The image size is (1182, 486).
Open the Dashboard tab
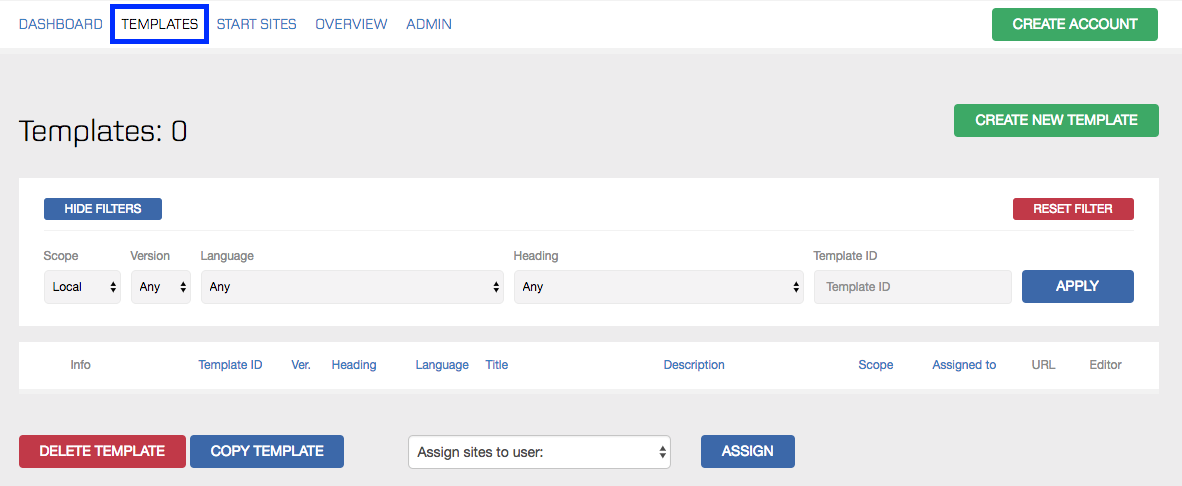60,24
